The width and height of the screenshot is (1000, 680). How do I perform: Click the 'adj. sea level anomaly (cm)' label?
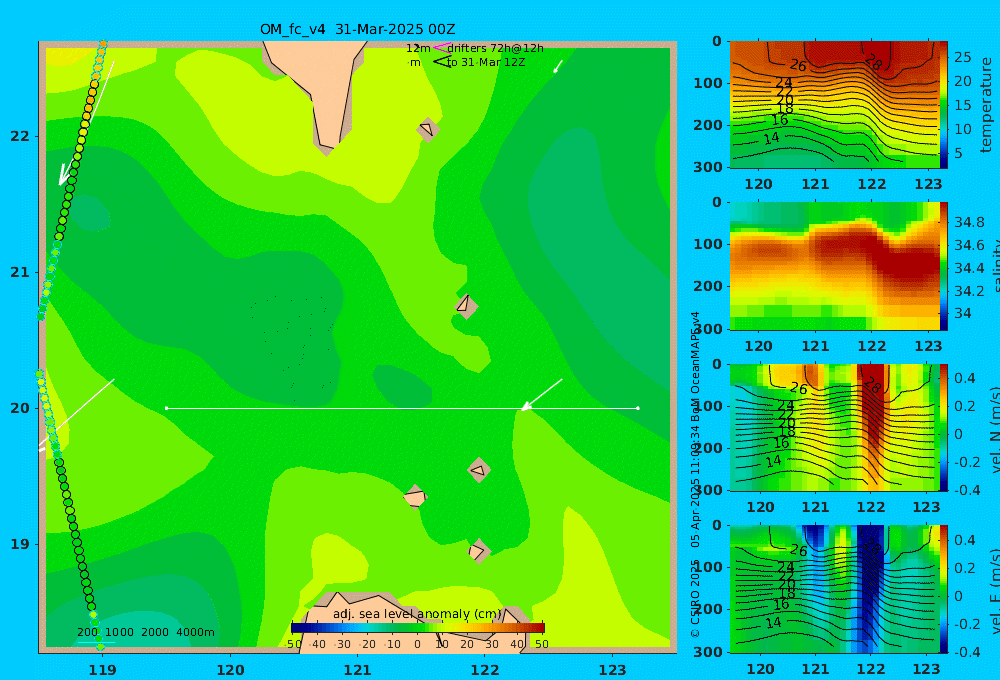pyautogui.click(x=417, y=614)
